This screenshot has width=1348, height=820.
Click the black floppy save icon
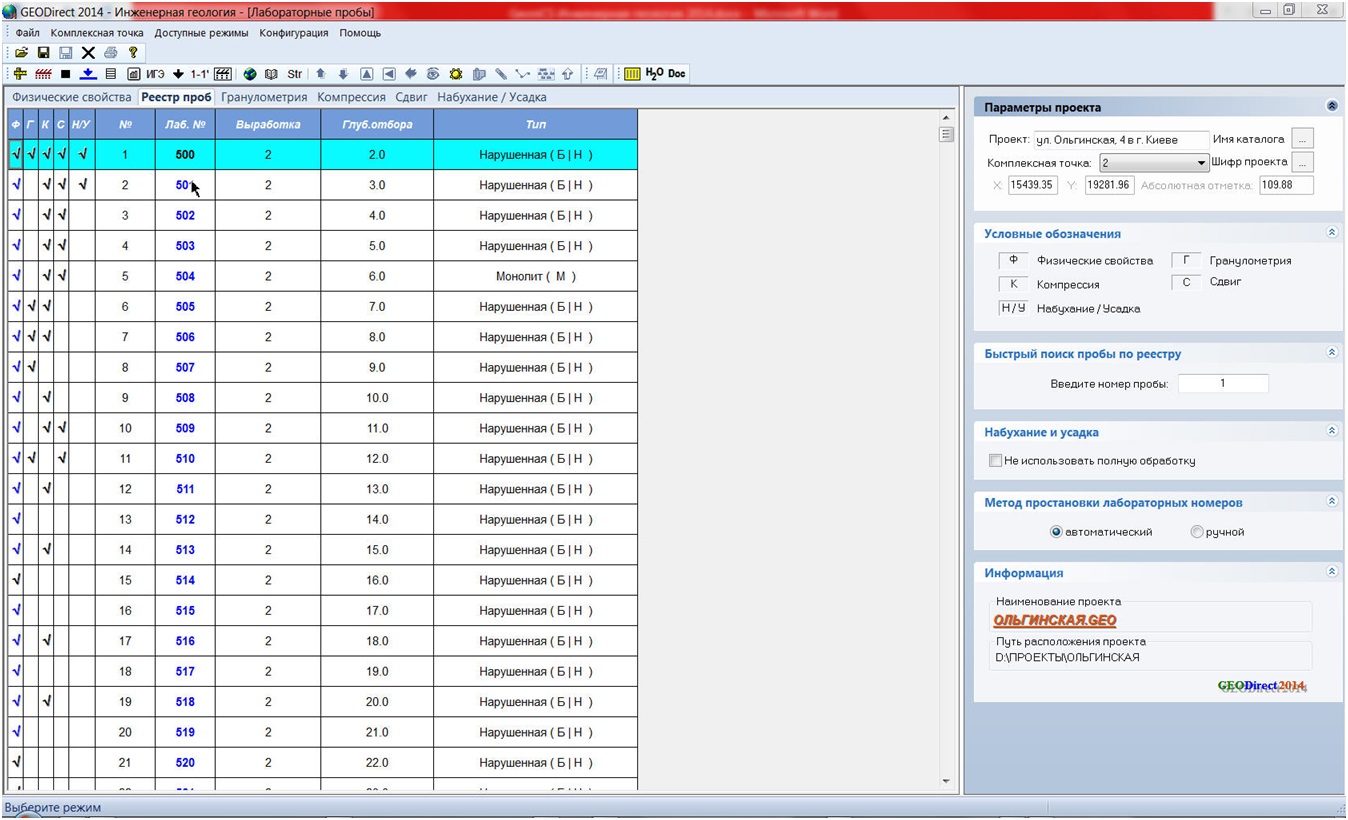[44, 52]
